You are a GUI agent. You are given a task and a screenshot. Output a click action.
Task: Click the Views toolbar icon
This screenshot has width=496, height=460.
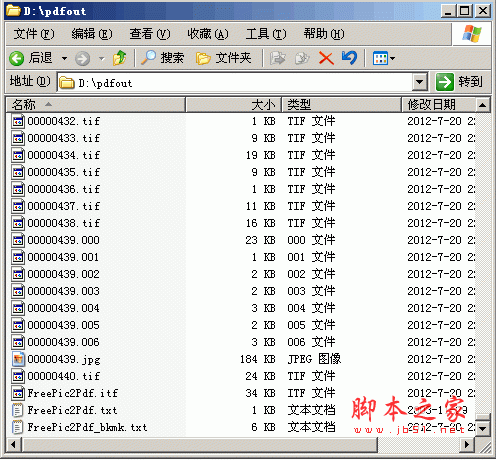(x=380, y=59)
